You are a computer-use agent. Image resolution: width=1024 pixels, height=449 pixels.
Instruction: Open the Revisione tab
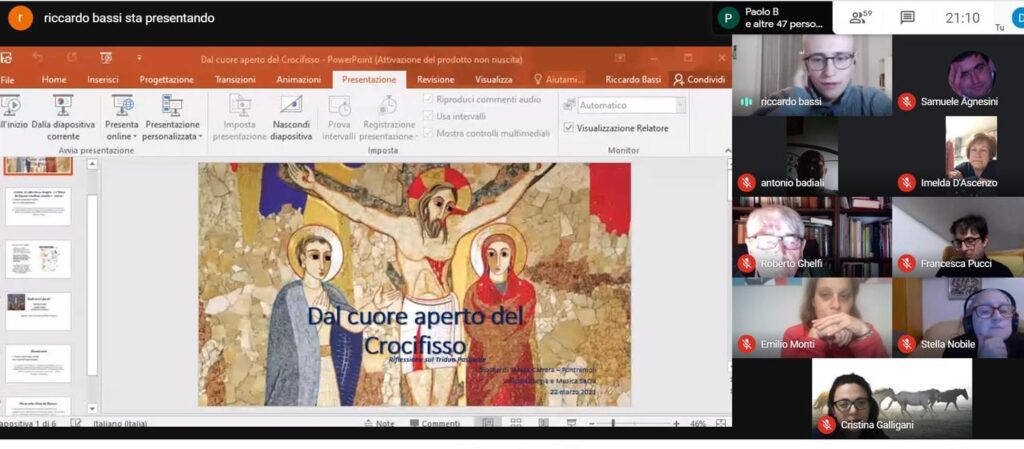coord(436,80)
